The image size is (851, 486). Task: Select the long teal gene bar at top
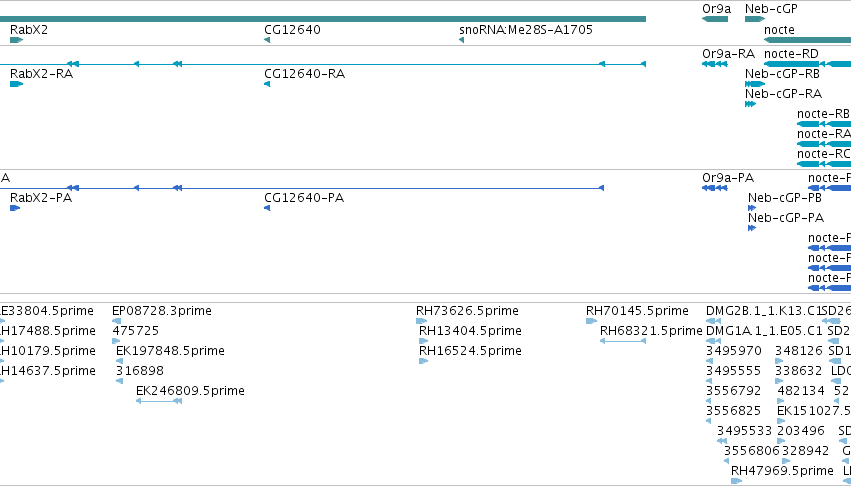[x=323, y=19]
